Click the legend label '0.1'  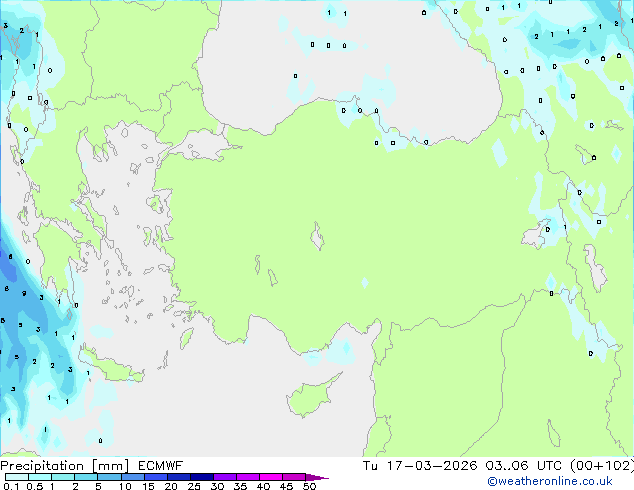tap(11, 486)
